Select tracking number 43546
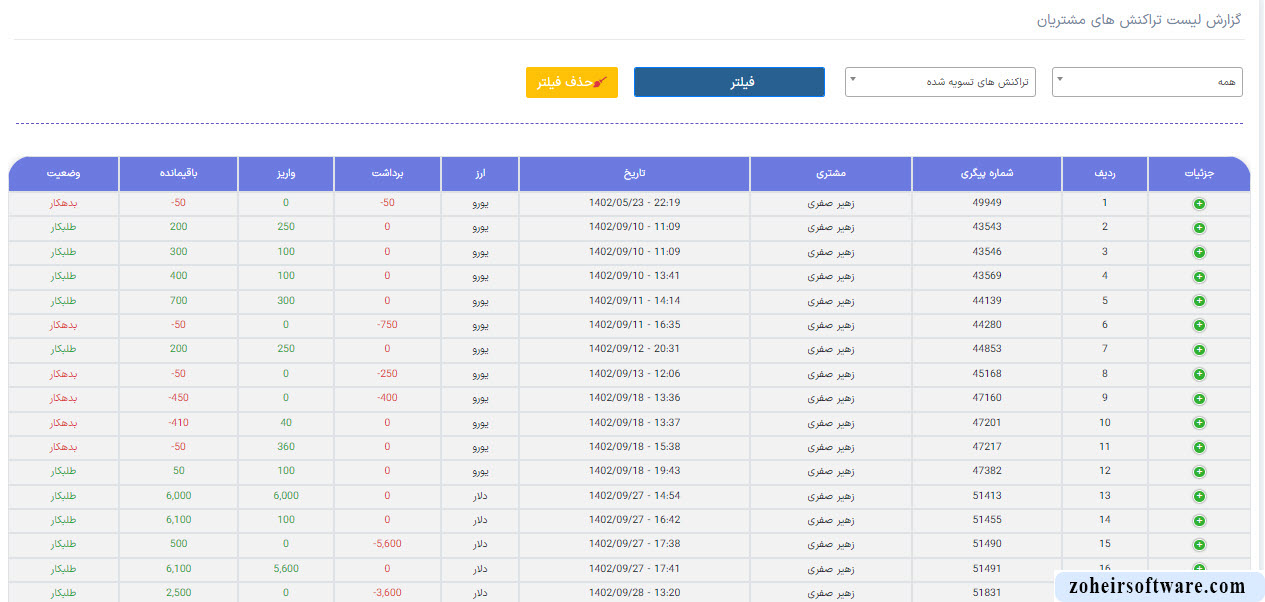1265x602 pixels. click(987, 252)
